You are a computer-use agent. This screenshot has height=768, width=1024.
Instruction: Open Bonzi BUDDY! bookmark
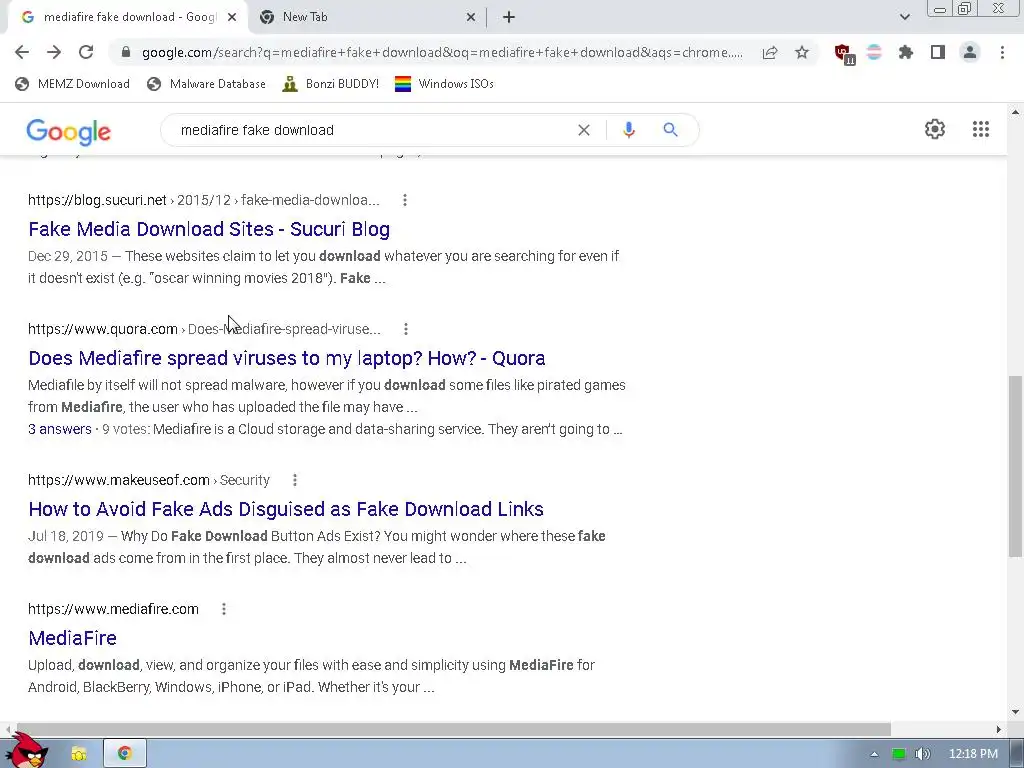[x=330, y=84]
